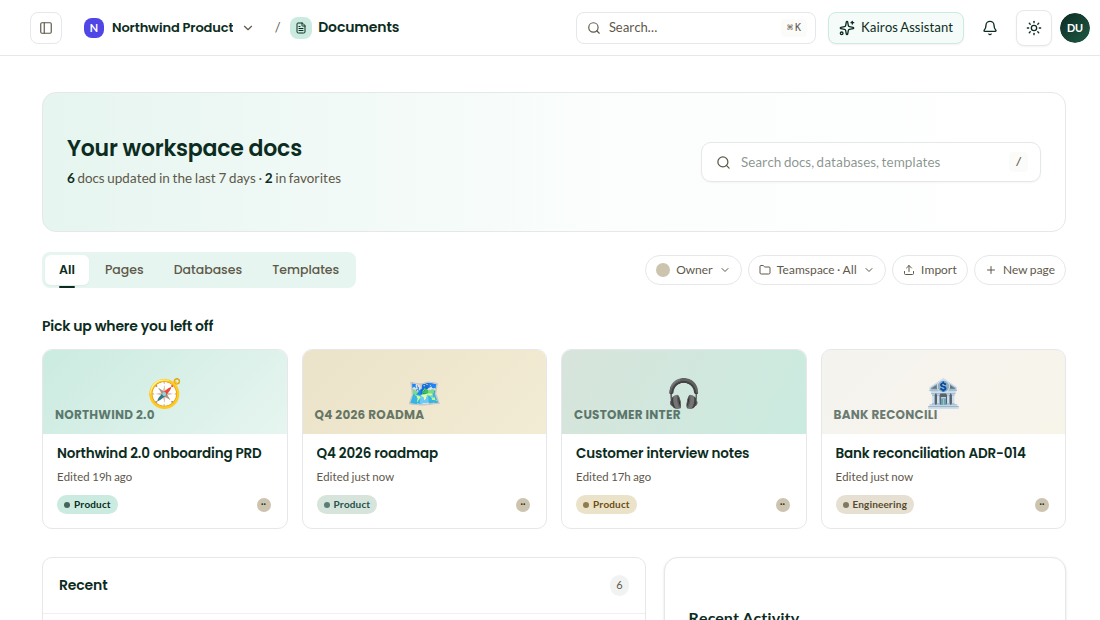Image resolution: width=1100 pixels, height=620 pixels.
Task: Click the "Edited 17h ago" text
Action: tap(613, 477)
